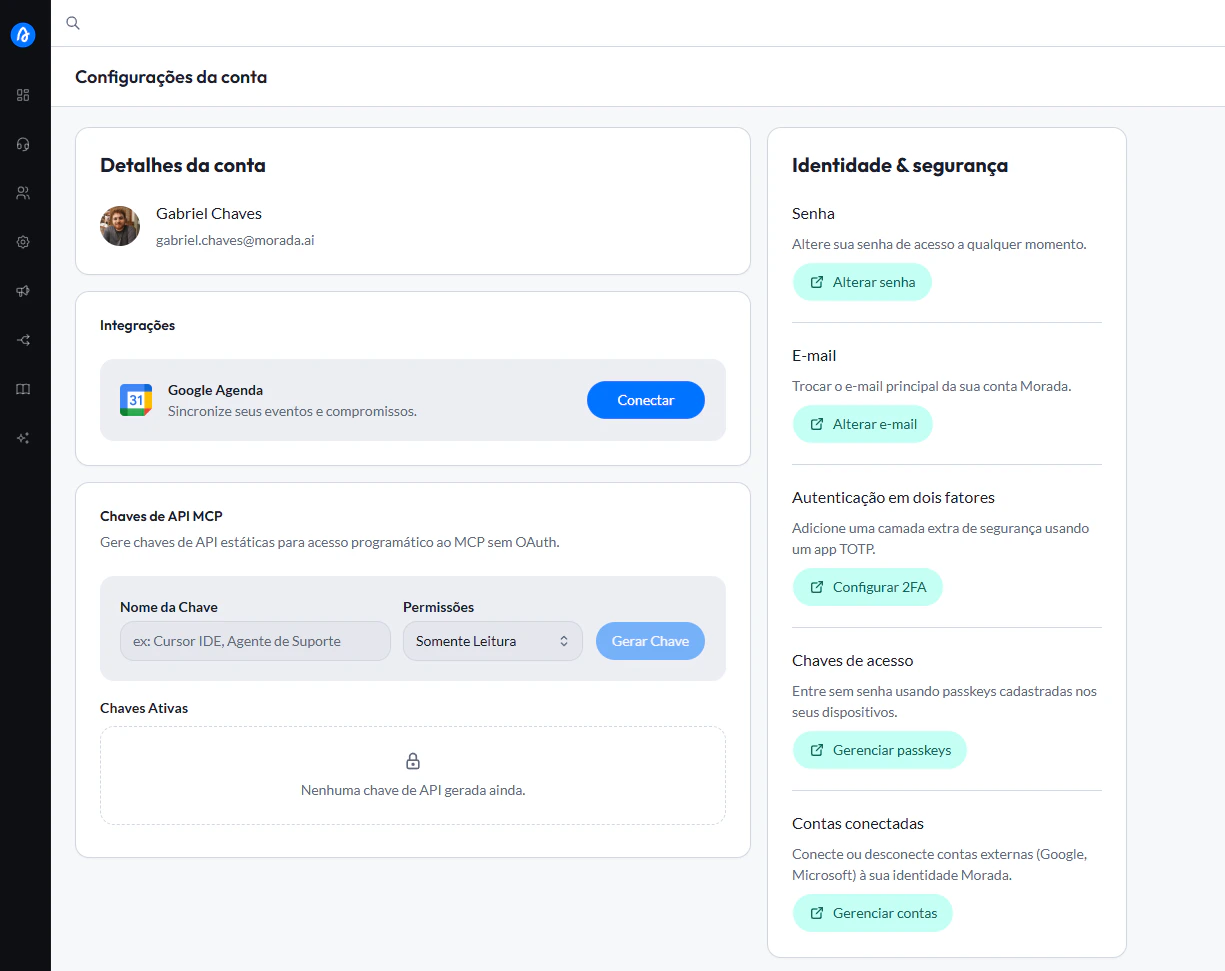Viewport: 1225px width, 971px height.
Task: Click the Configurações da conta page title
Action: tap(171, 77)
